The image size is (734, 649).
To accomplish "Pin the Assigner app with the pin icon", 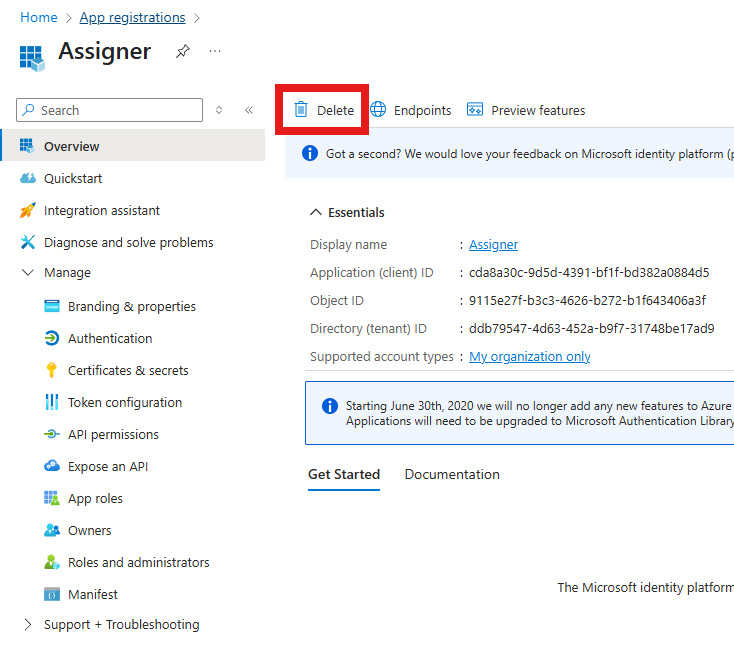I will point(183,51).
